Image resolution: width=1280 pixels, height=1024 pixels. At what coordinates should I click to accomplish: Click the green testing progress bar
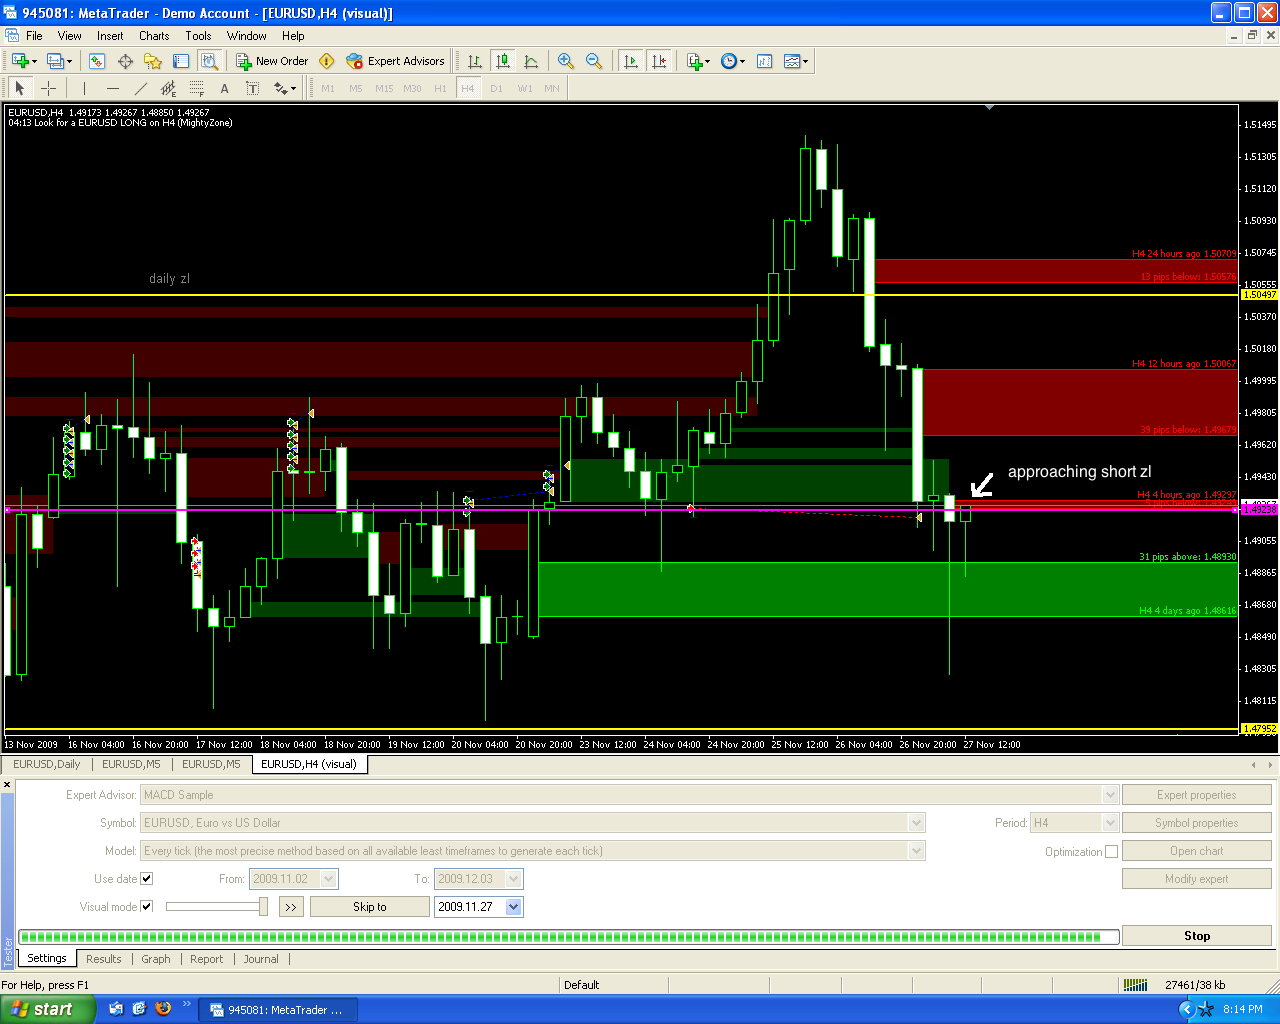tap(568, 937)
